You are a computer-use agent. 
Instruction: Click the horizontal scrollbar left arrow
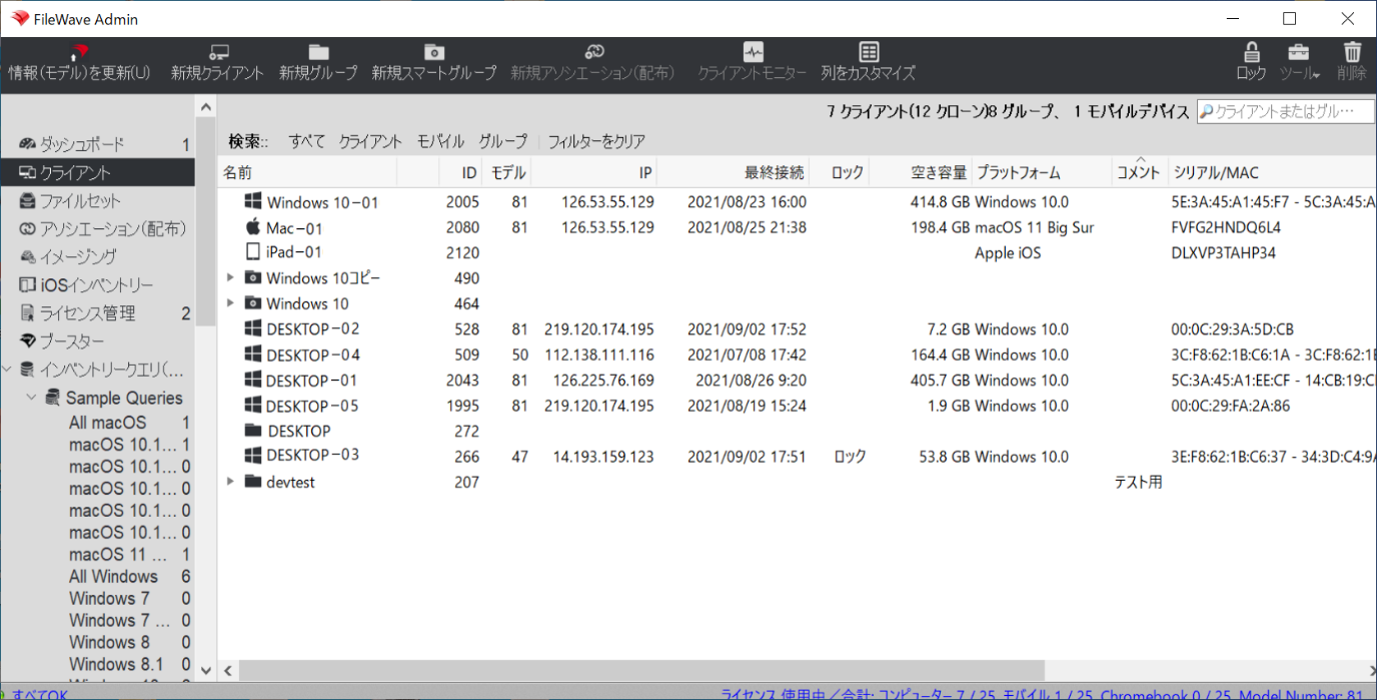[227, 670]
